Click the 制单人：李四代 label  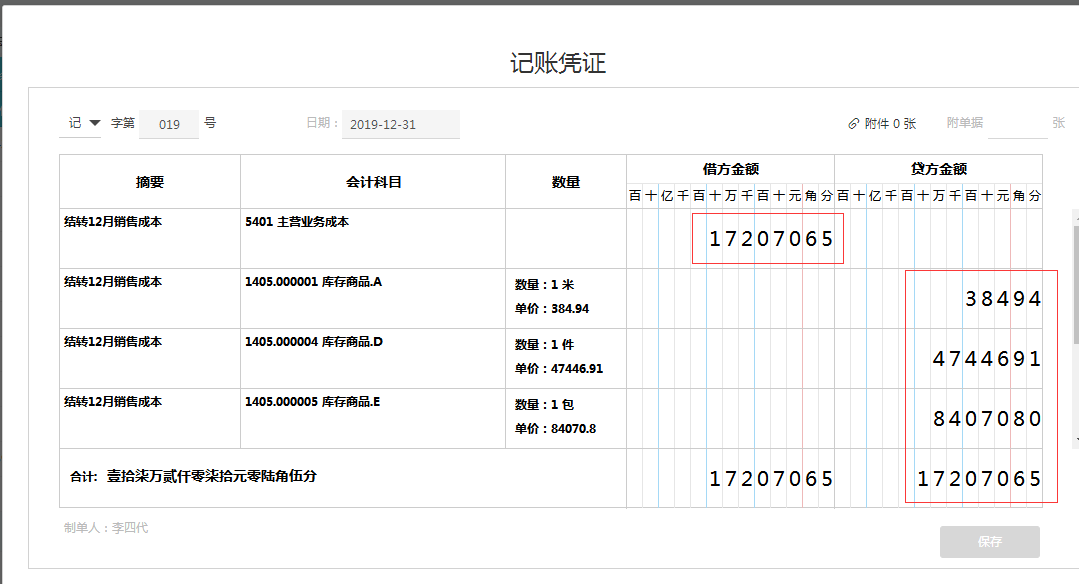(106, 528)
